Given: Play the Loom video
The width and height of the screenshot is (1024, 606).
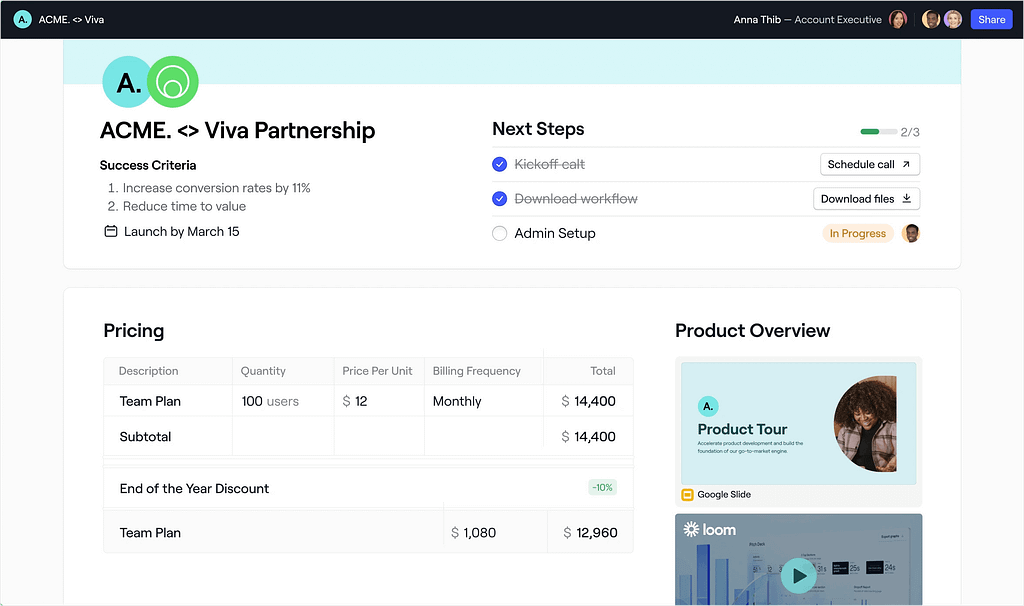Looking at the screenshot, I should (799, 575).
